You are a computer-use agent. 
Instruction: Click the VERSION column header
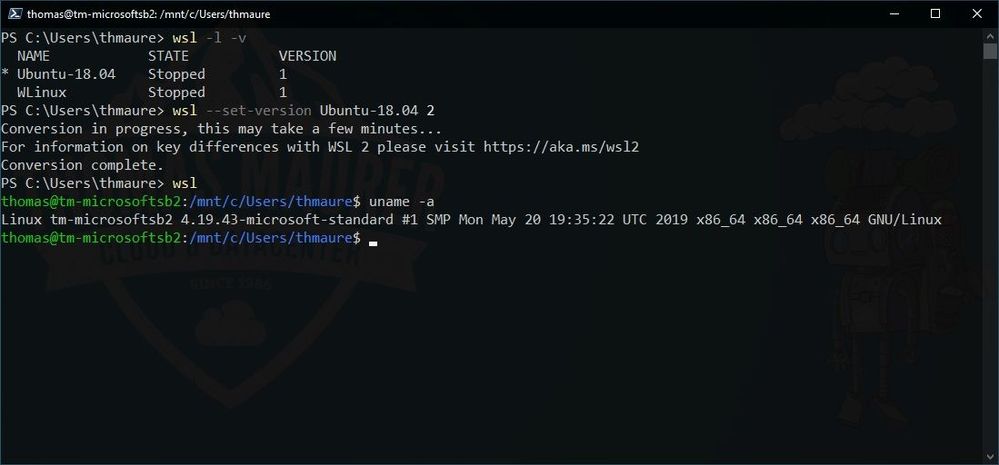tap(307, 56)
